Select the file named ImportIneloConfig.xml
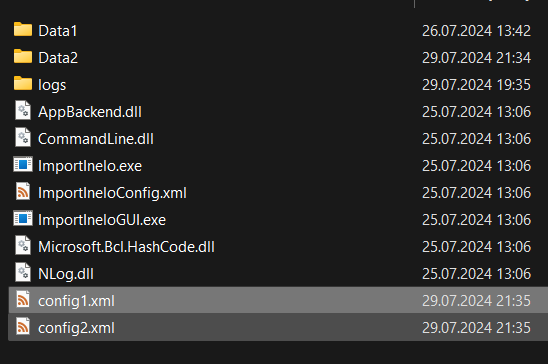 point(112,193)
